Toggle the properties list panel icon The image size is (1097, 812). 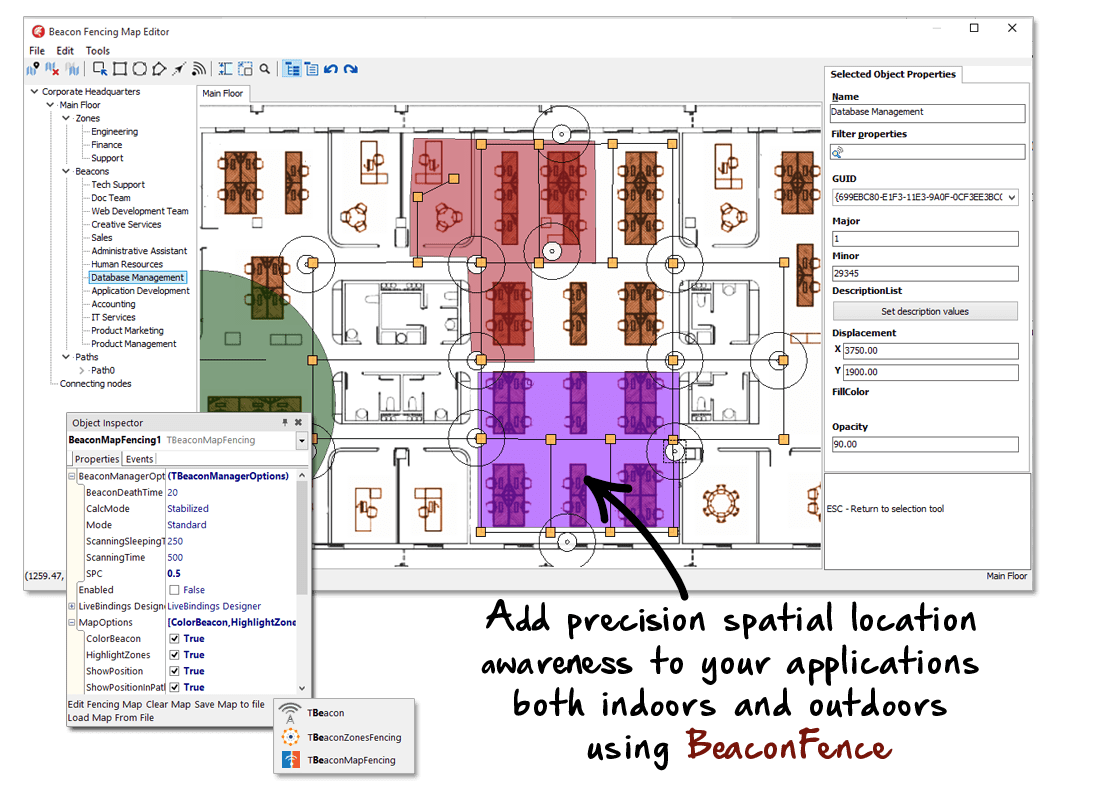311,69
